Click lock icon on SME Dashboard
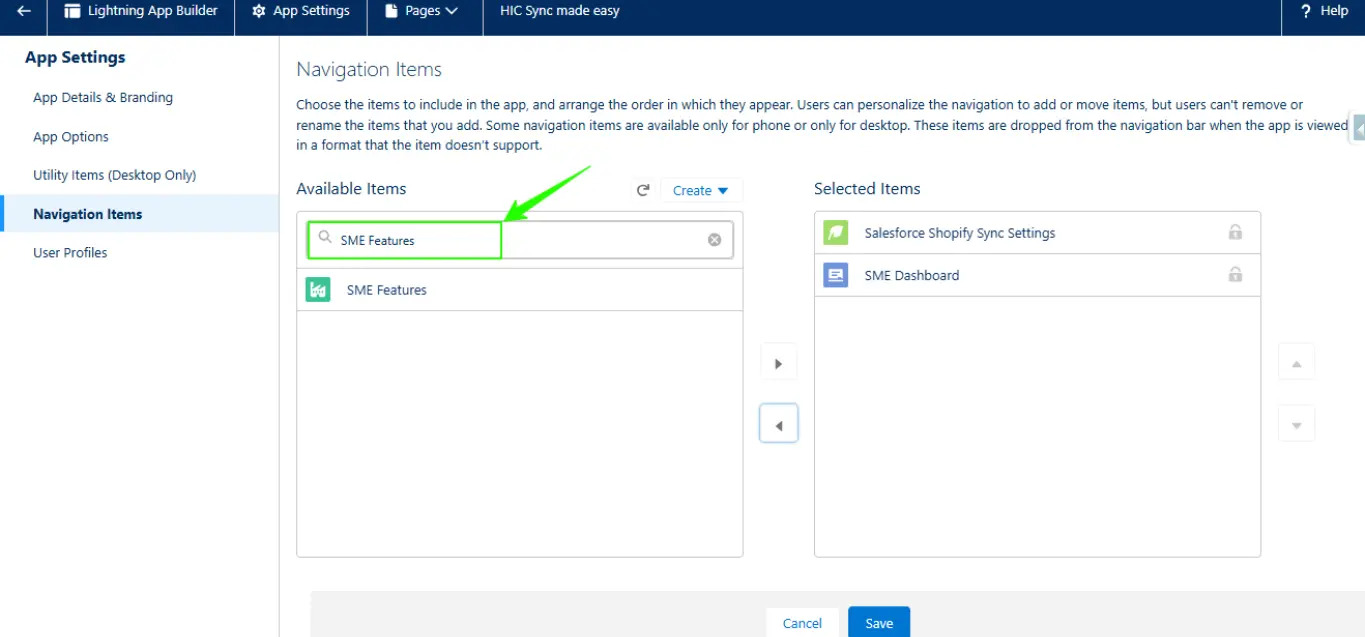The image size is (1365, 637). pos(1235,274)
